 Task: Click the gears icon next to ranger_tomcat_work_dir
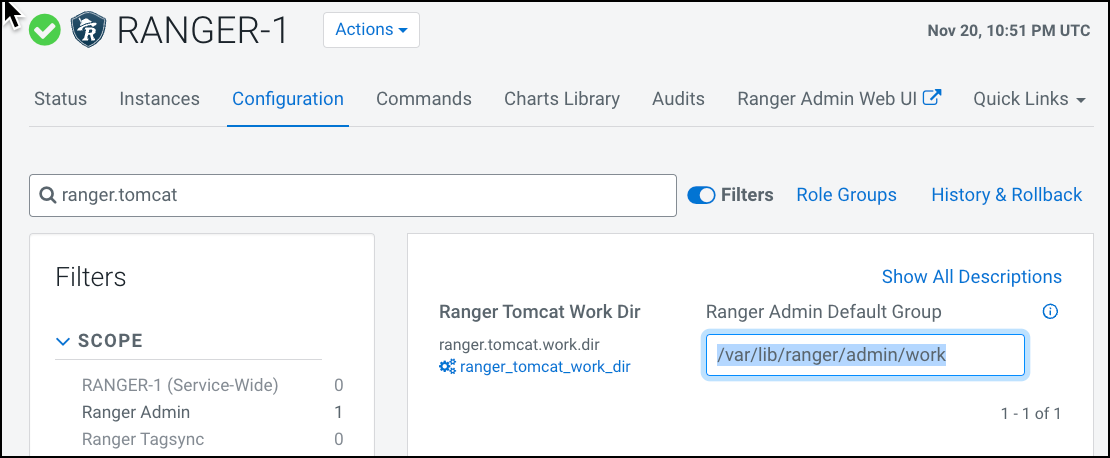(x=447, y=367)
